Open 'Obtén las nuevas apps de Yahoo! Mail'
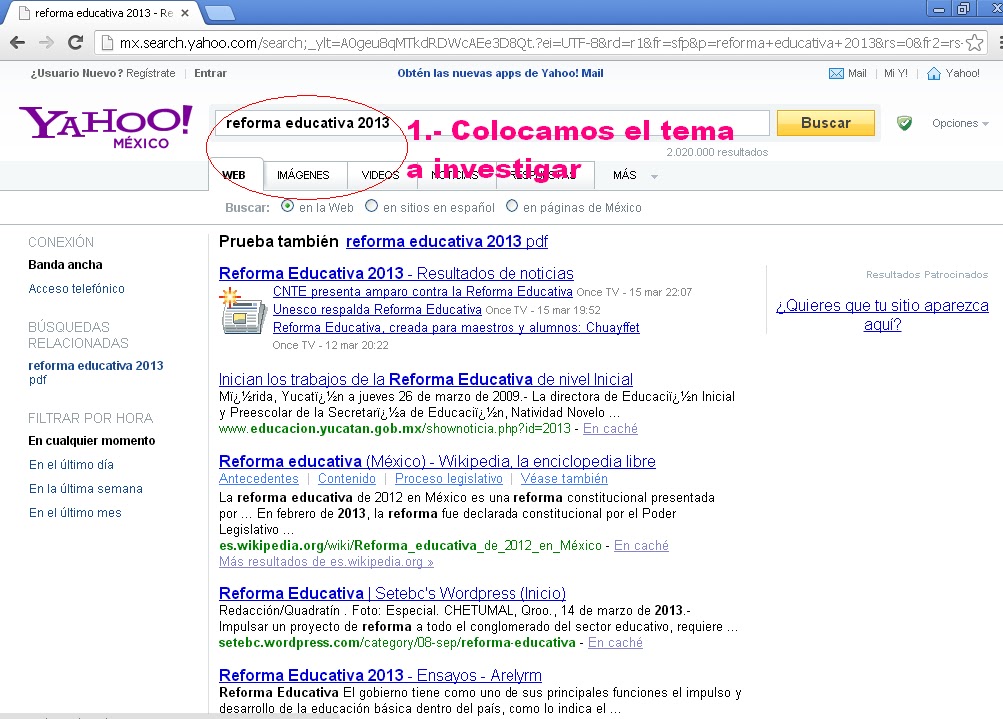The height and width of the screenshot is (719, 1003). point(500,74)
